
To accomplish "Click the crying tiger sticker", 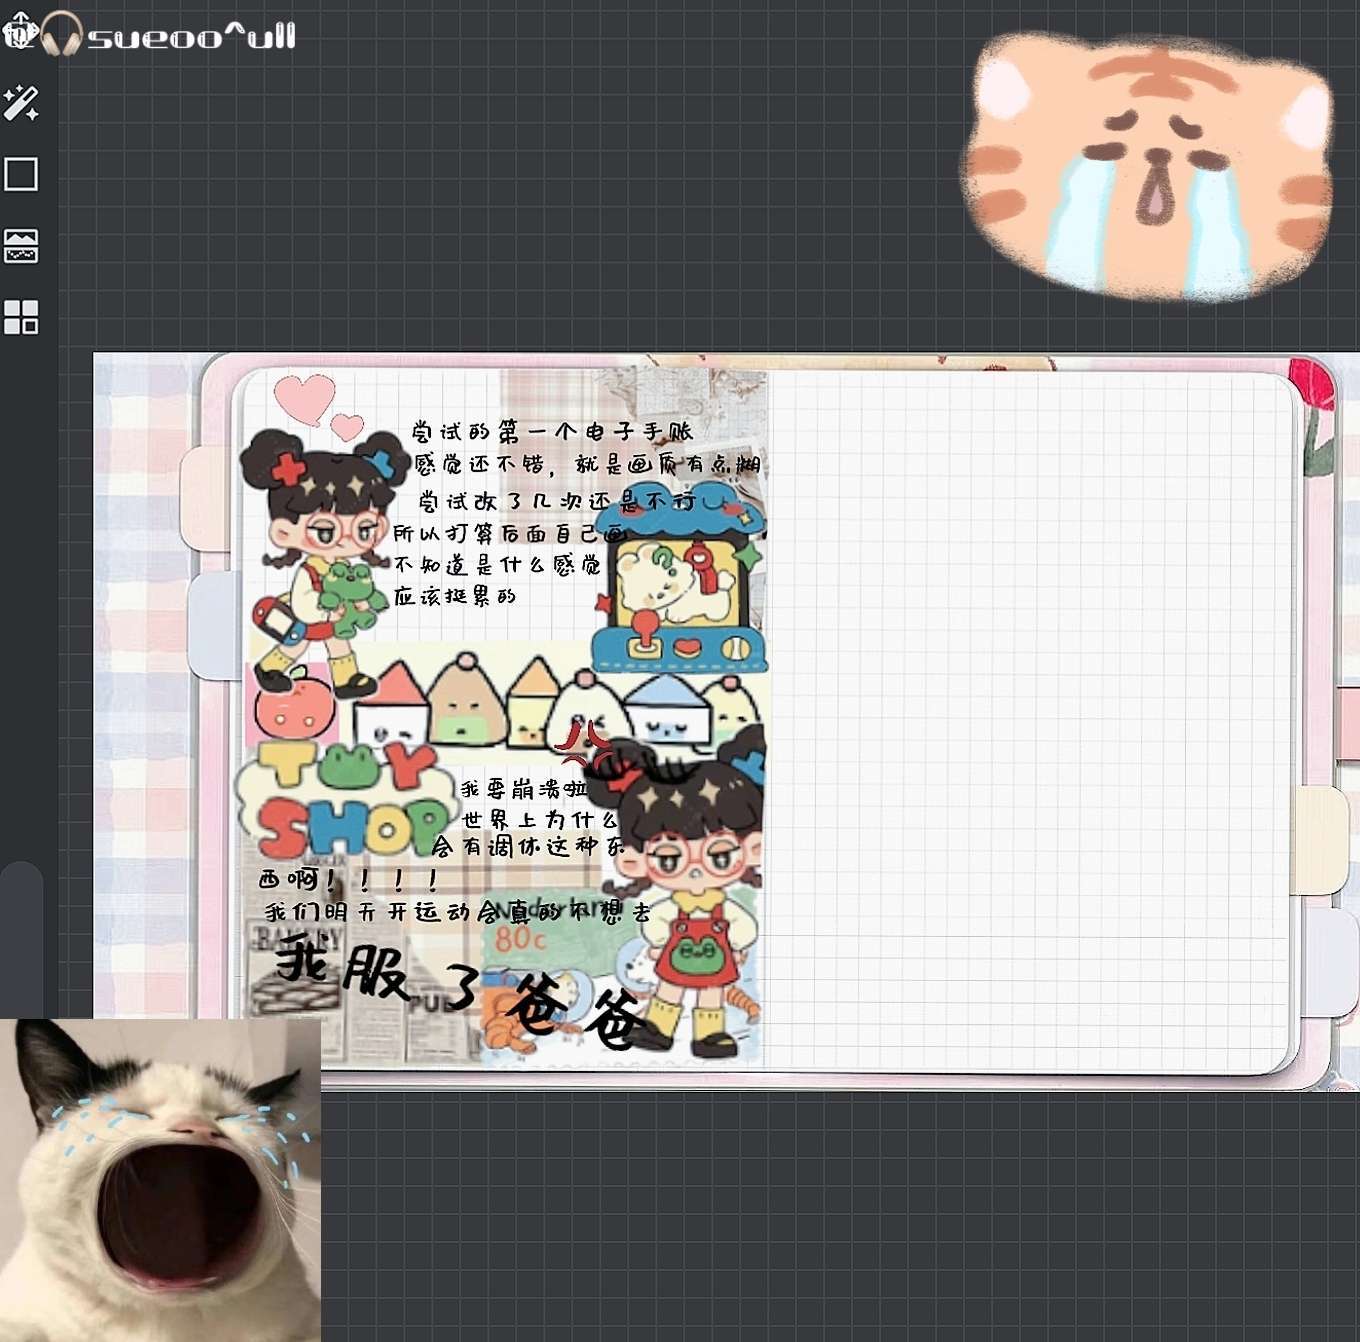I will 1148,167.
